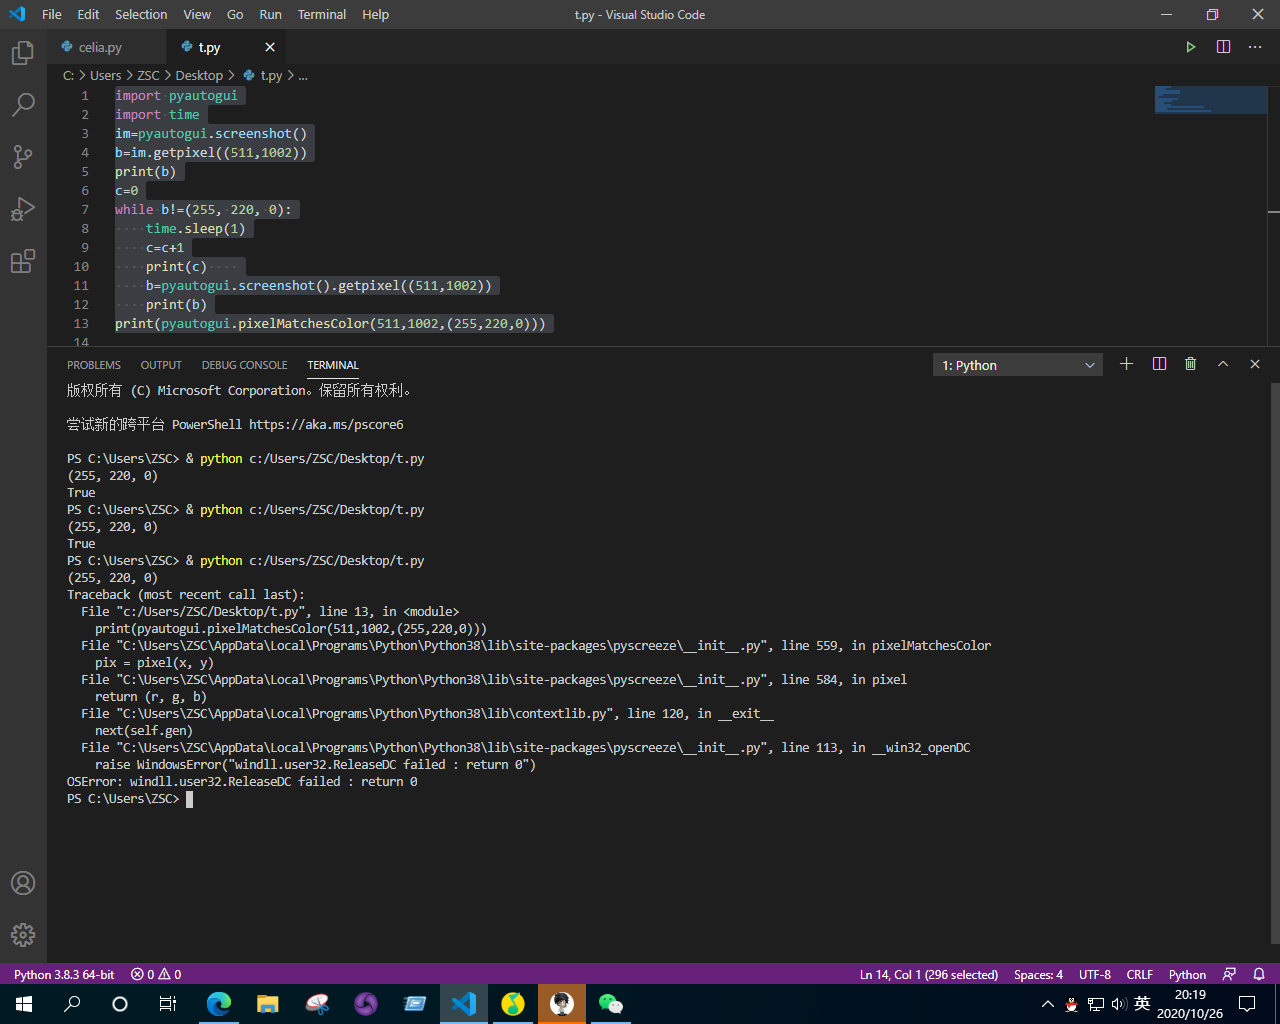The height and width of the screenshot is (1024, 1280).
Task: Run Python file with the play button
Action: (x=1191, y=47)
